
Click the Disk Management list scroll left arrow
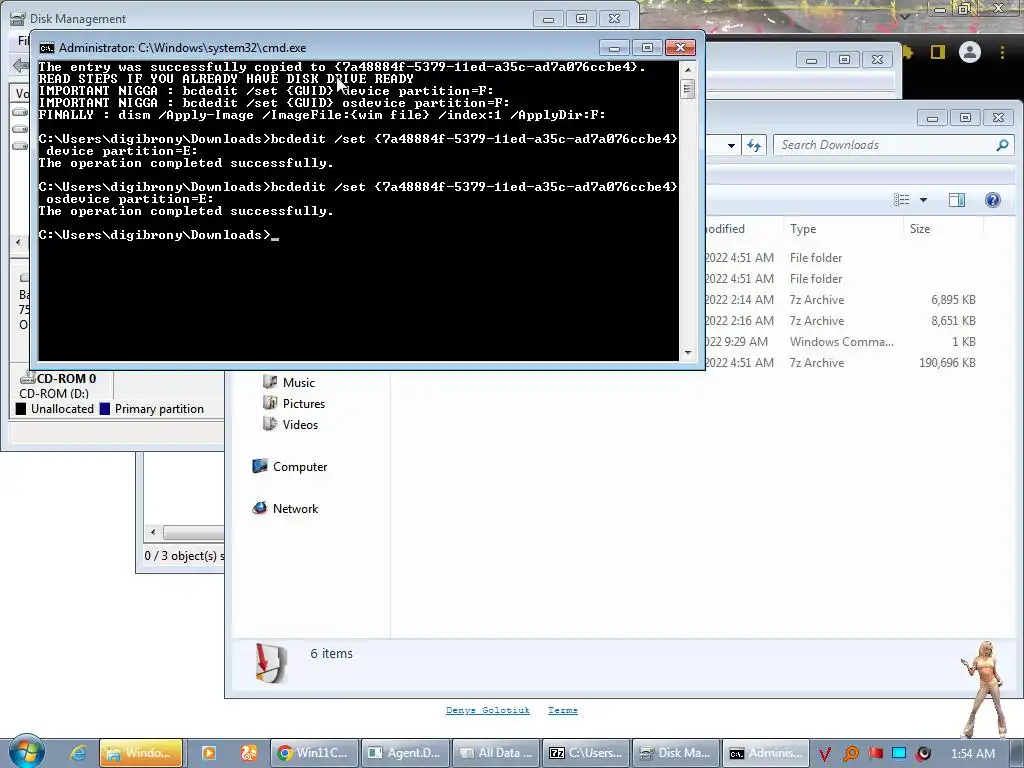pyautogui.click(x=18, y=242)
